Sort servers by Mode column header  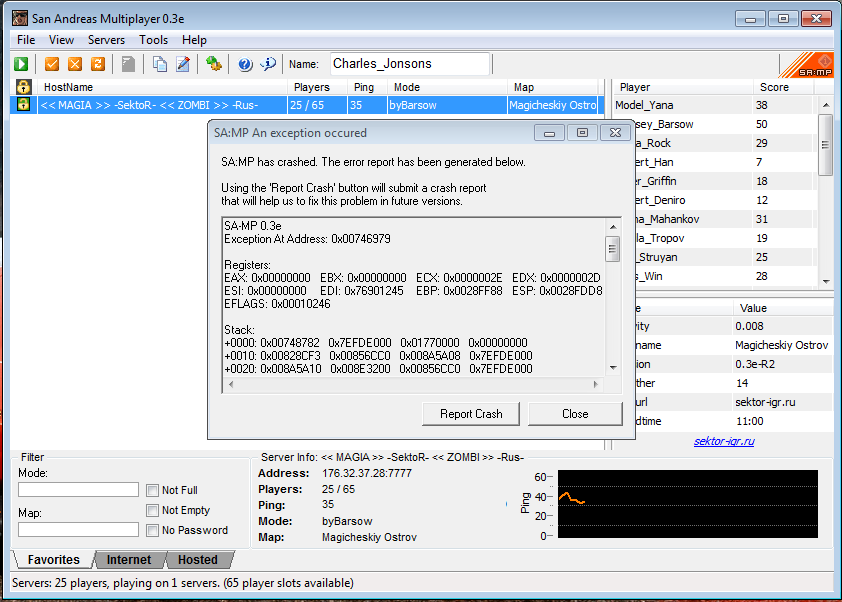pos(447,87)
